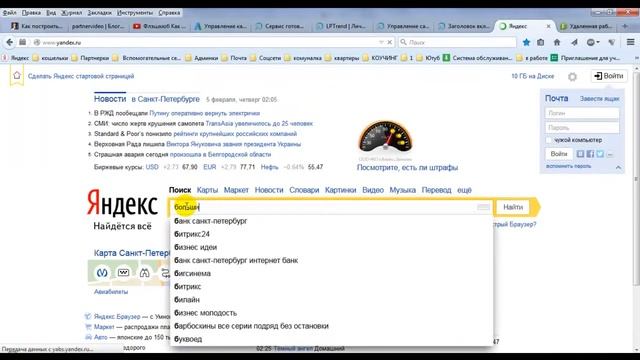Select the Перевод service tab

(436, 190)
